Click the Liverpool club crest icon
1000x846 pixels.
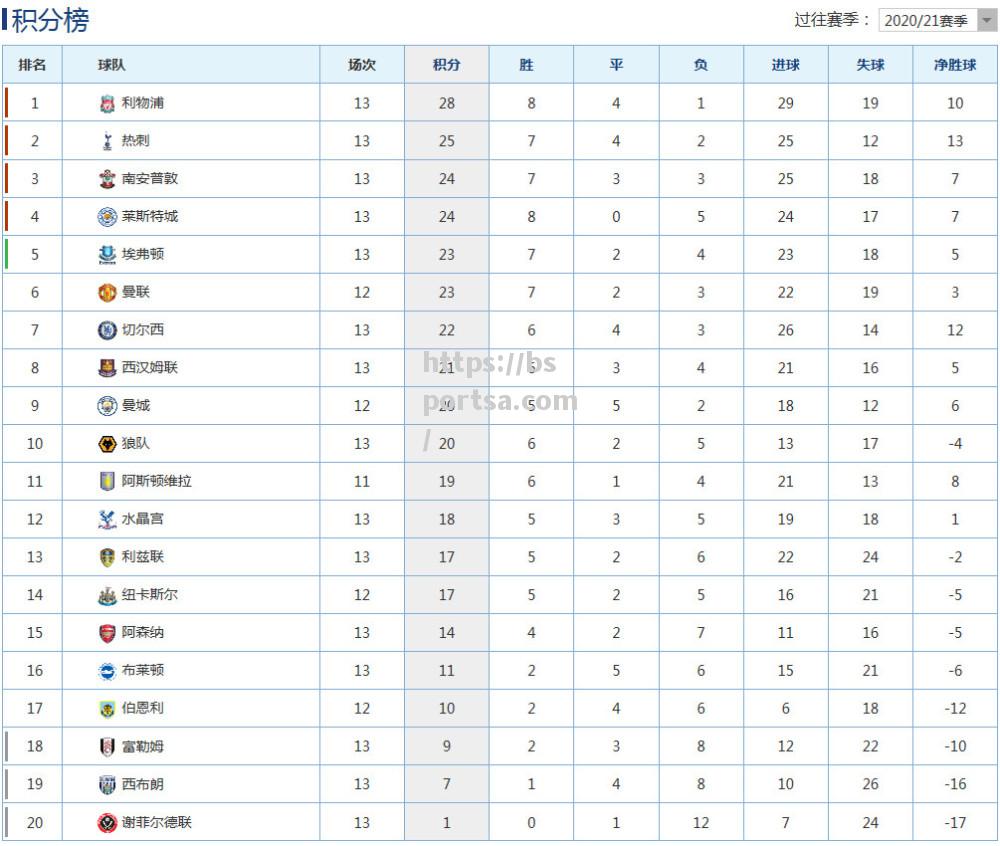pos(107,103)
